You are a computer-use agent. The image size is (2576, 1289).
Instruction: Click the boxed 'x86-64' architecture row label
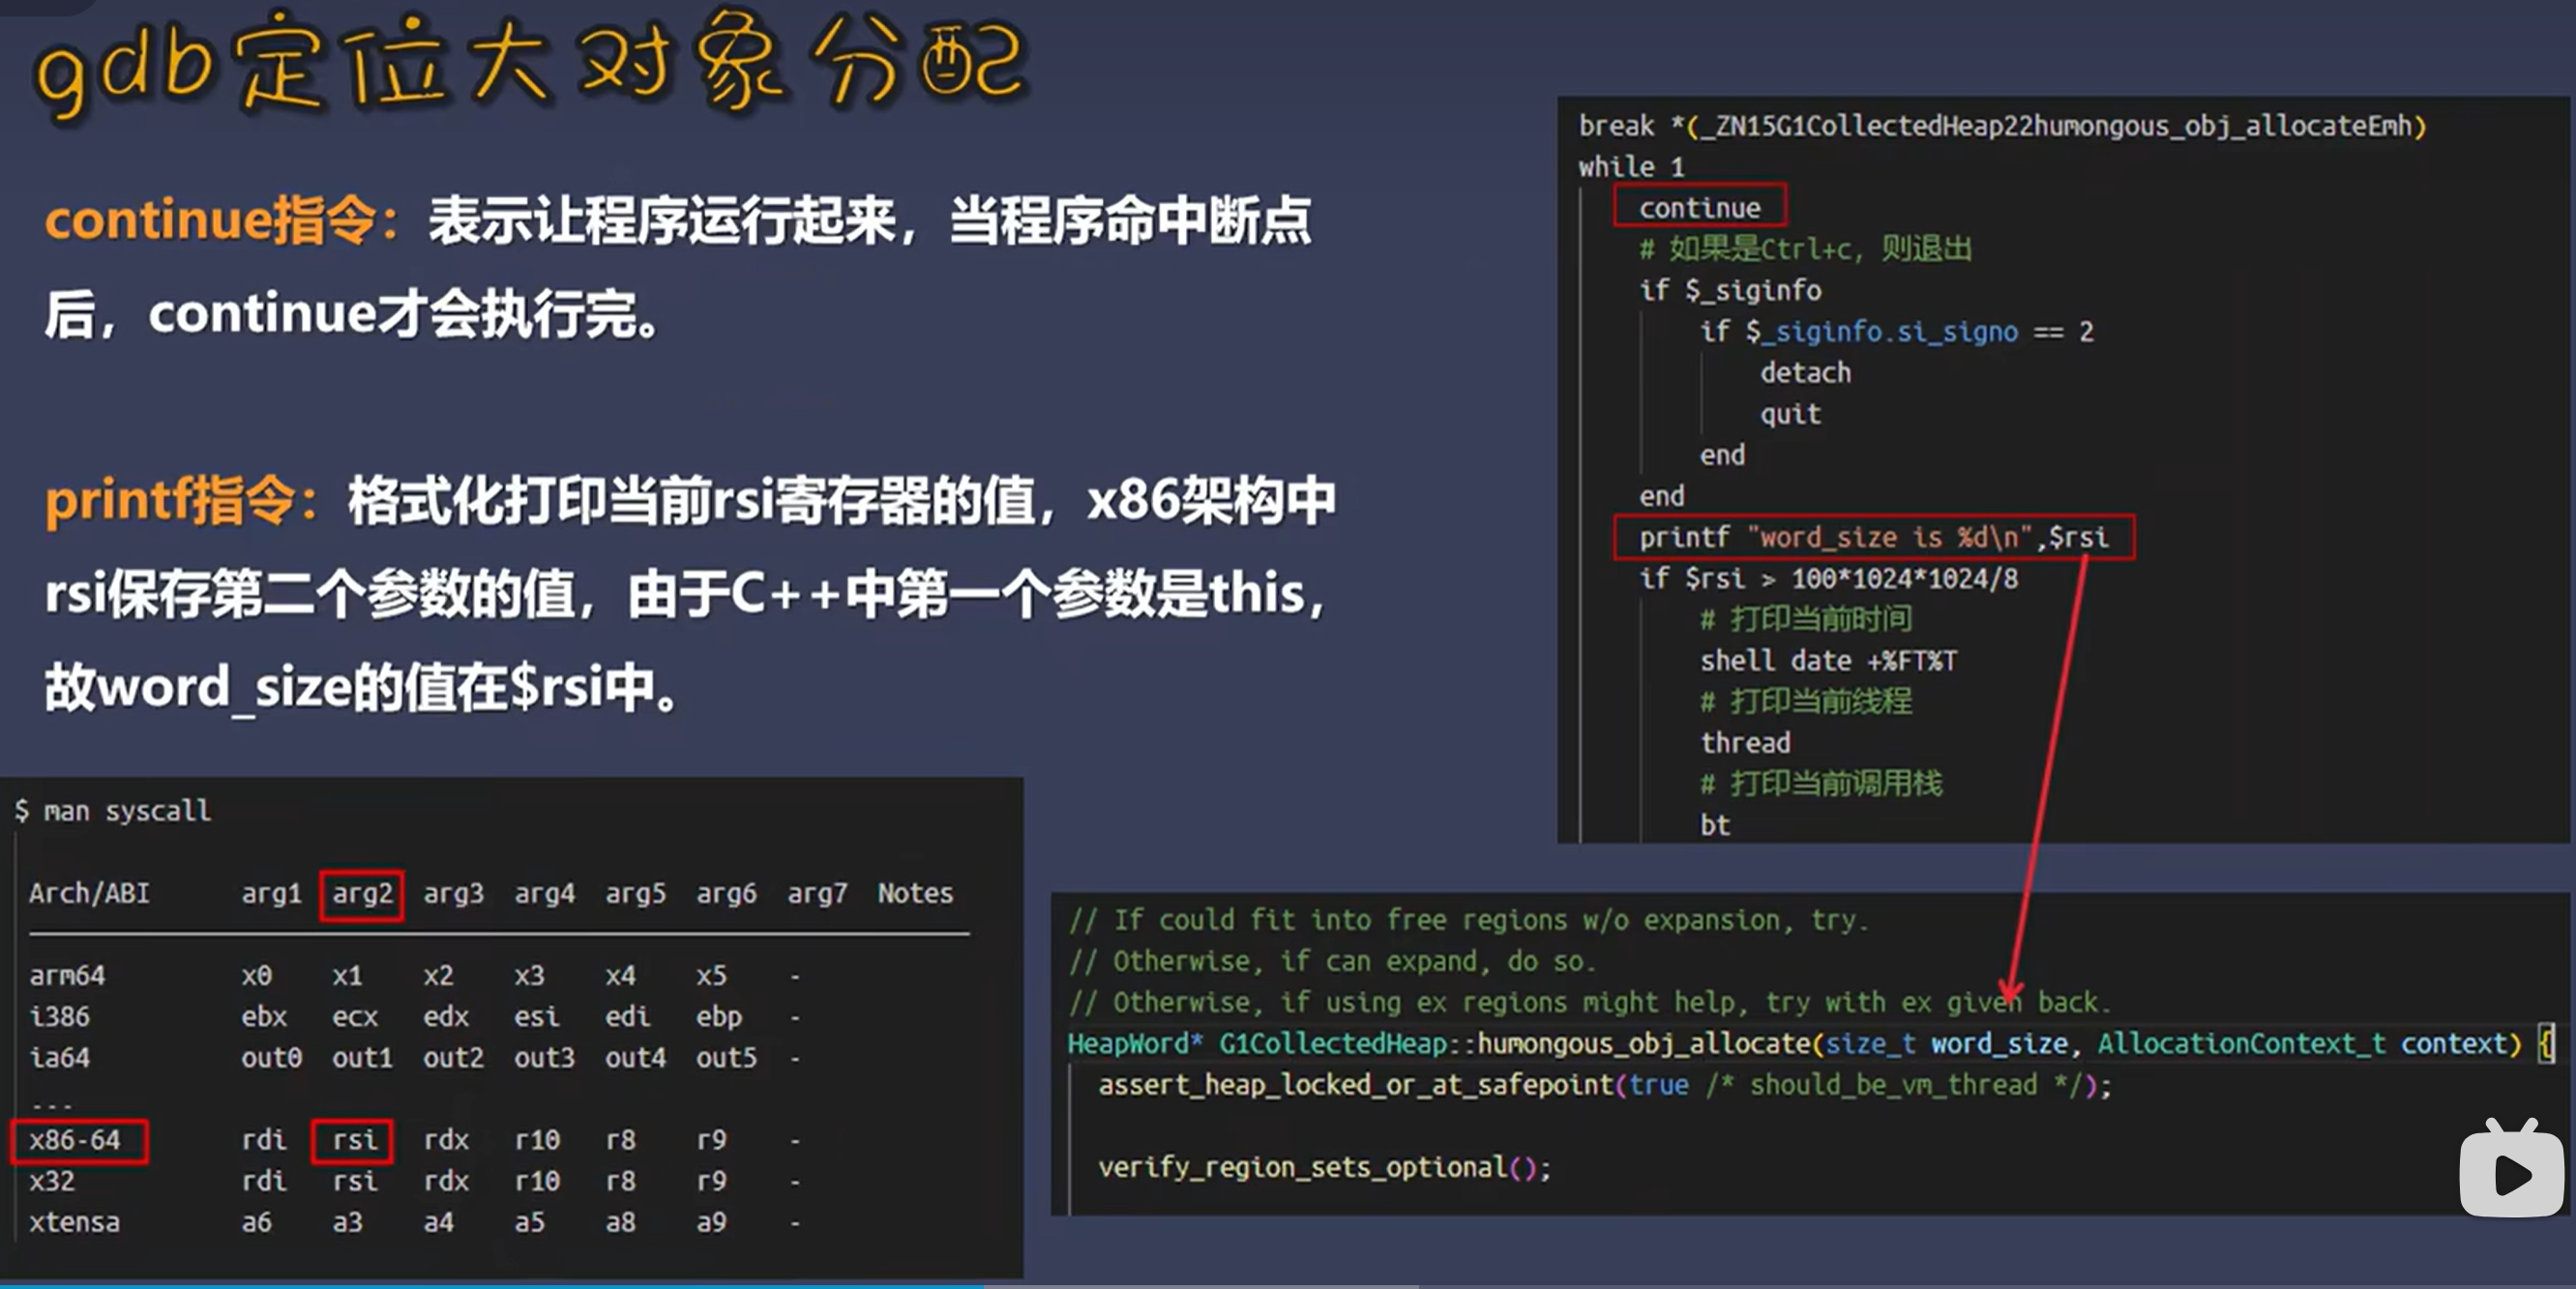click(78, 1140)
